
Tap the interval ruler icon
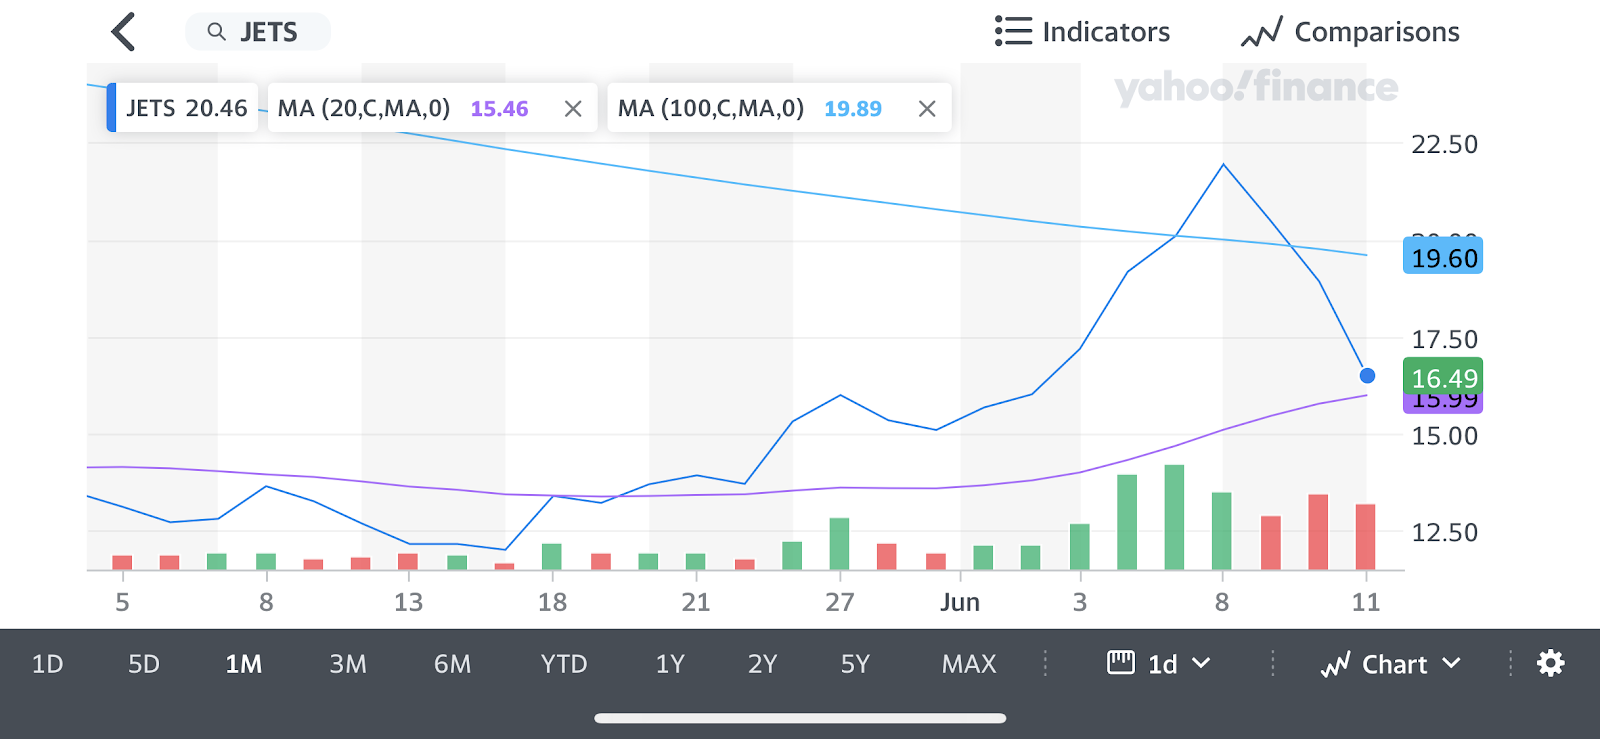[x=1121, y=662]
